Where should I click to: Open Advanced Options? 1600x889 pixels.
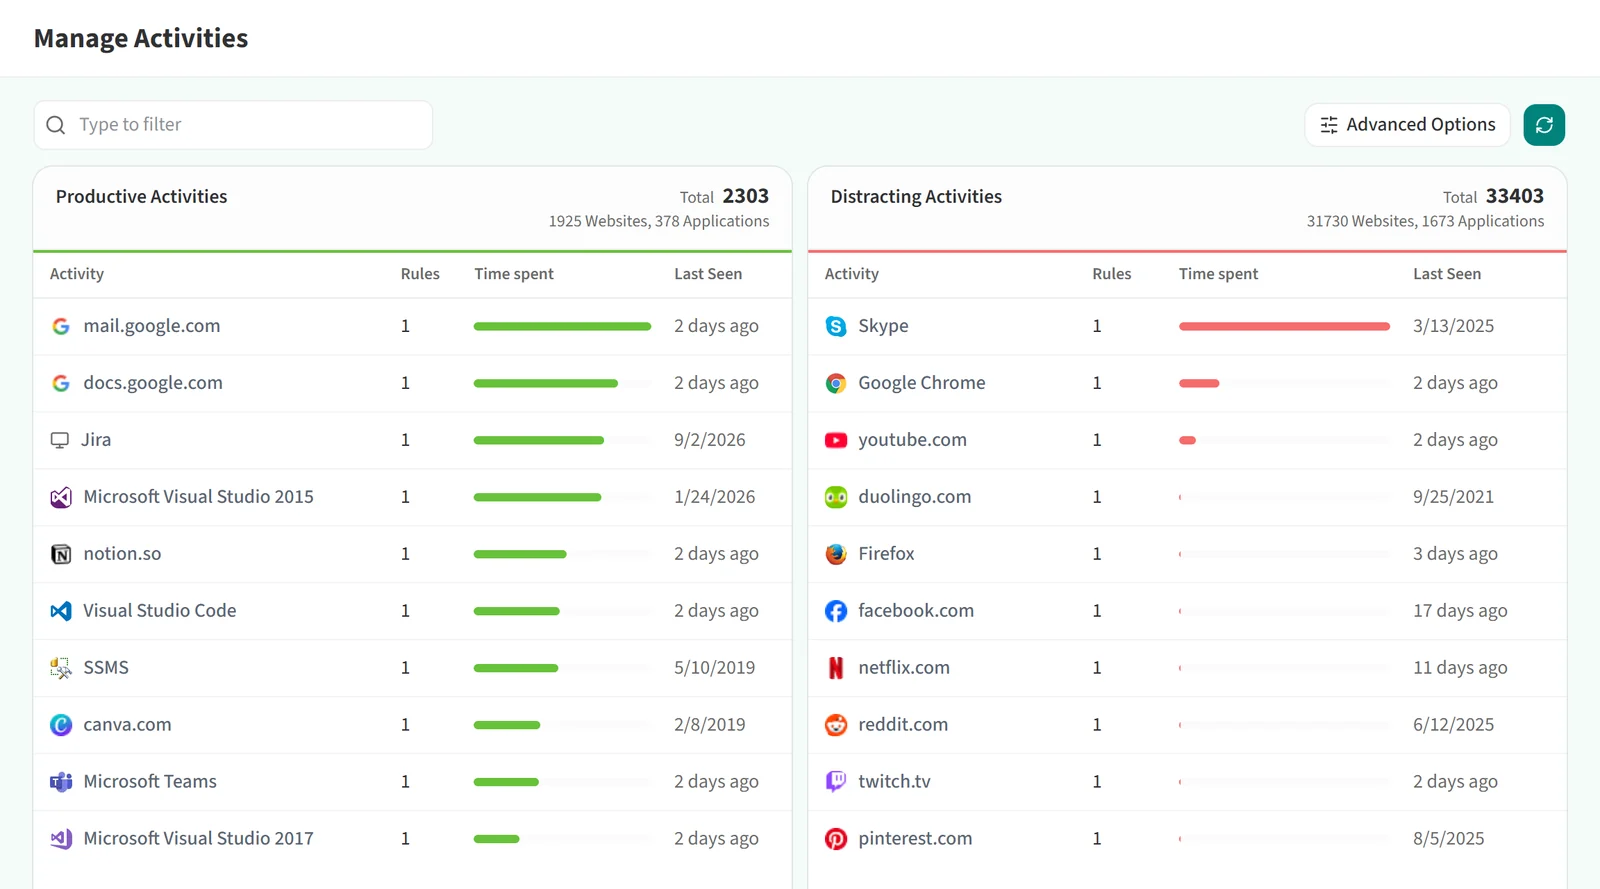point(1407,125)
